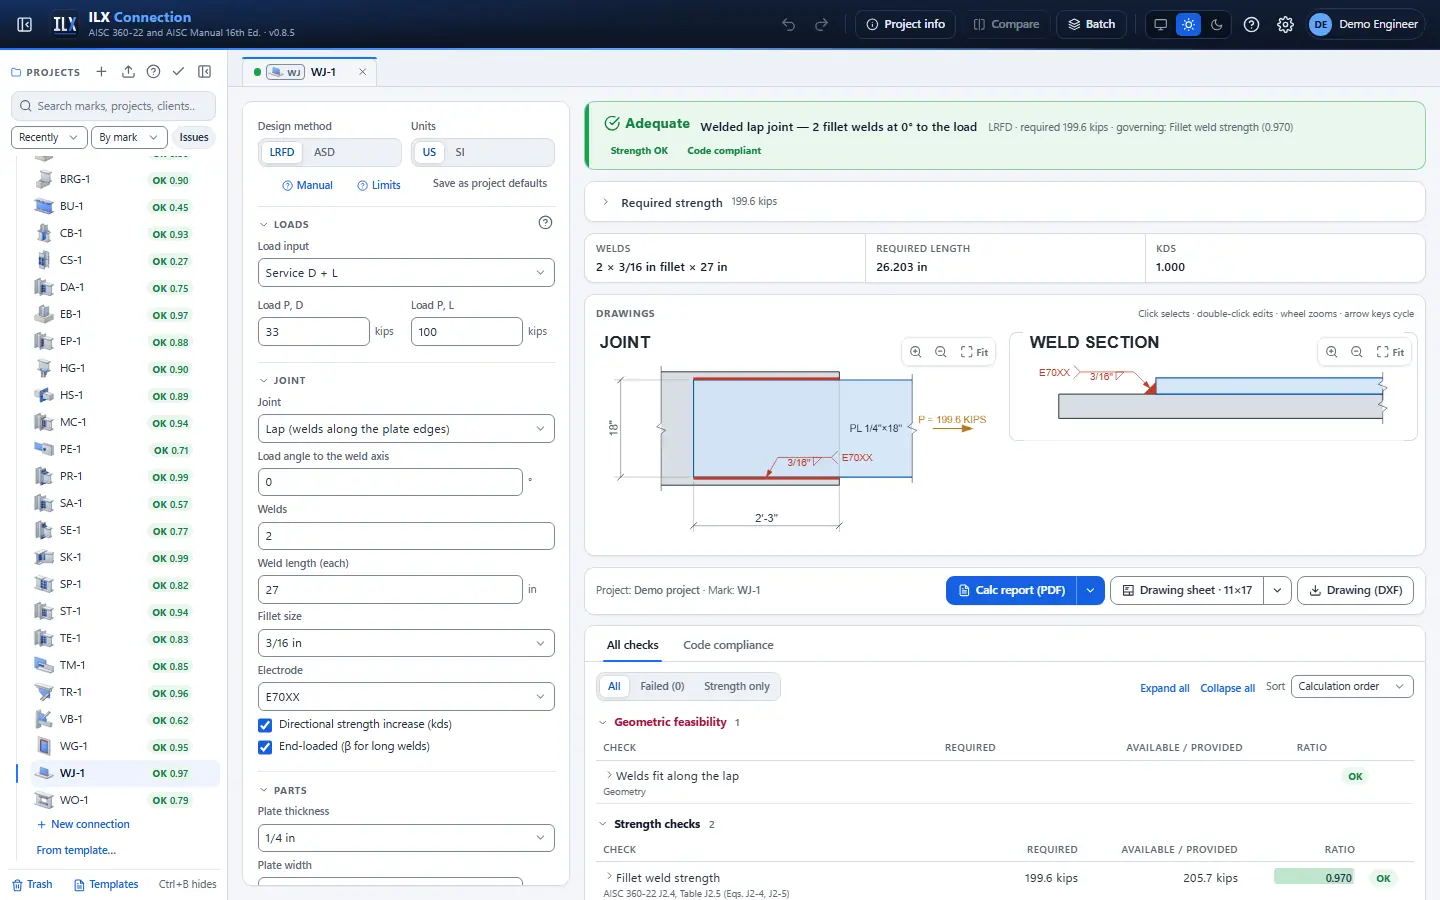
Task: Switch to dark theme moon icon
Action: tap(1217, 24)
